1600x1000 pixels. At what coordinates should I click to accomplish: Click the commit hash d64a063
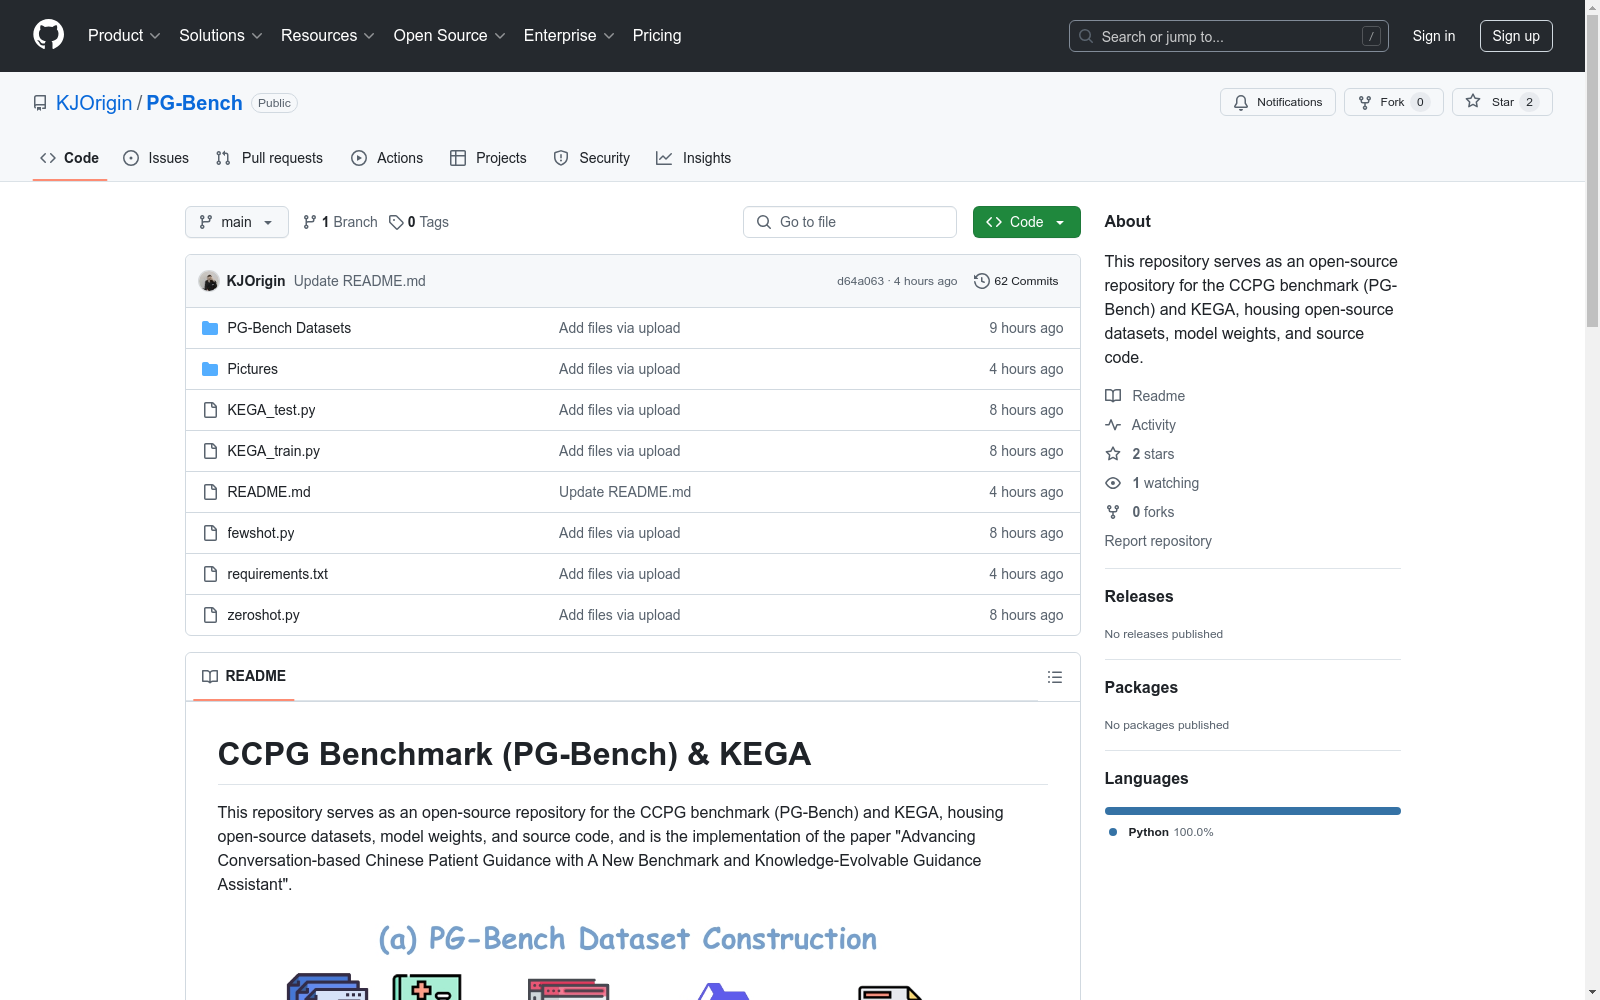coord(861,281)
